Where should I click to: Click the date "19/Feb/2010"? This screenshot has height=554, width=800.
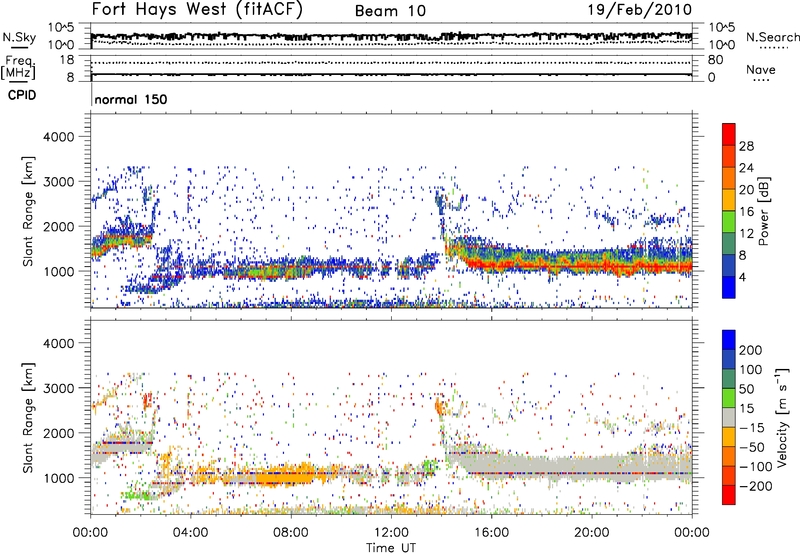point(640,9)
